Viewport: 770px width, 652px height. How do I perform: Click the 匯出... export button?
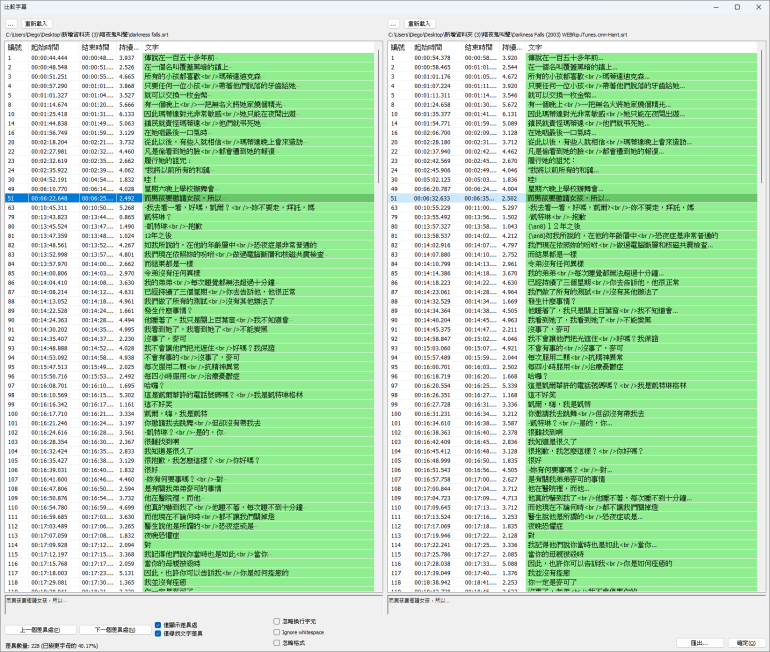point(699,643)
